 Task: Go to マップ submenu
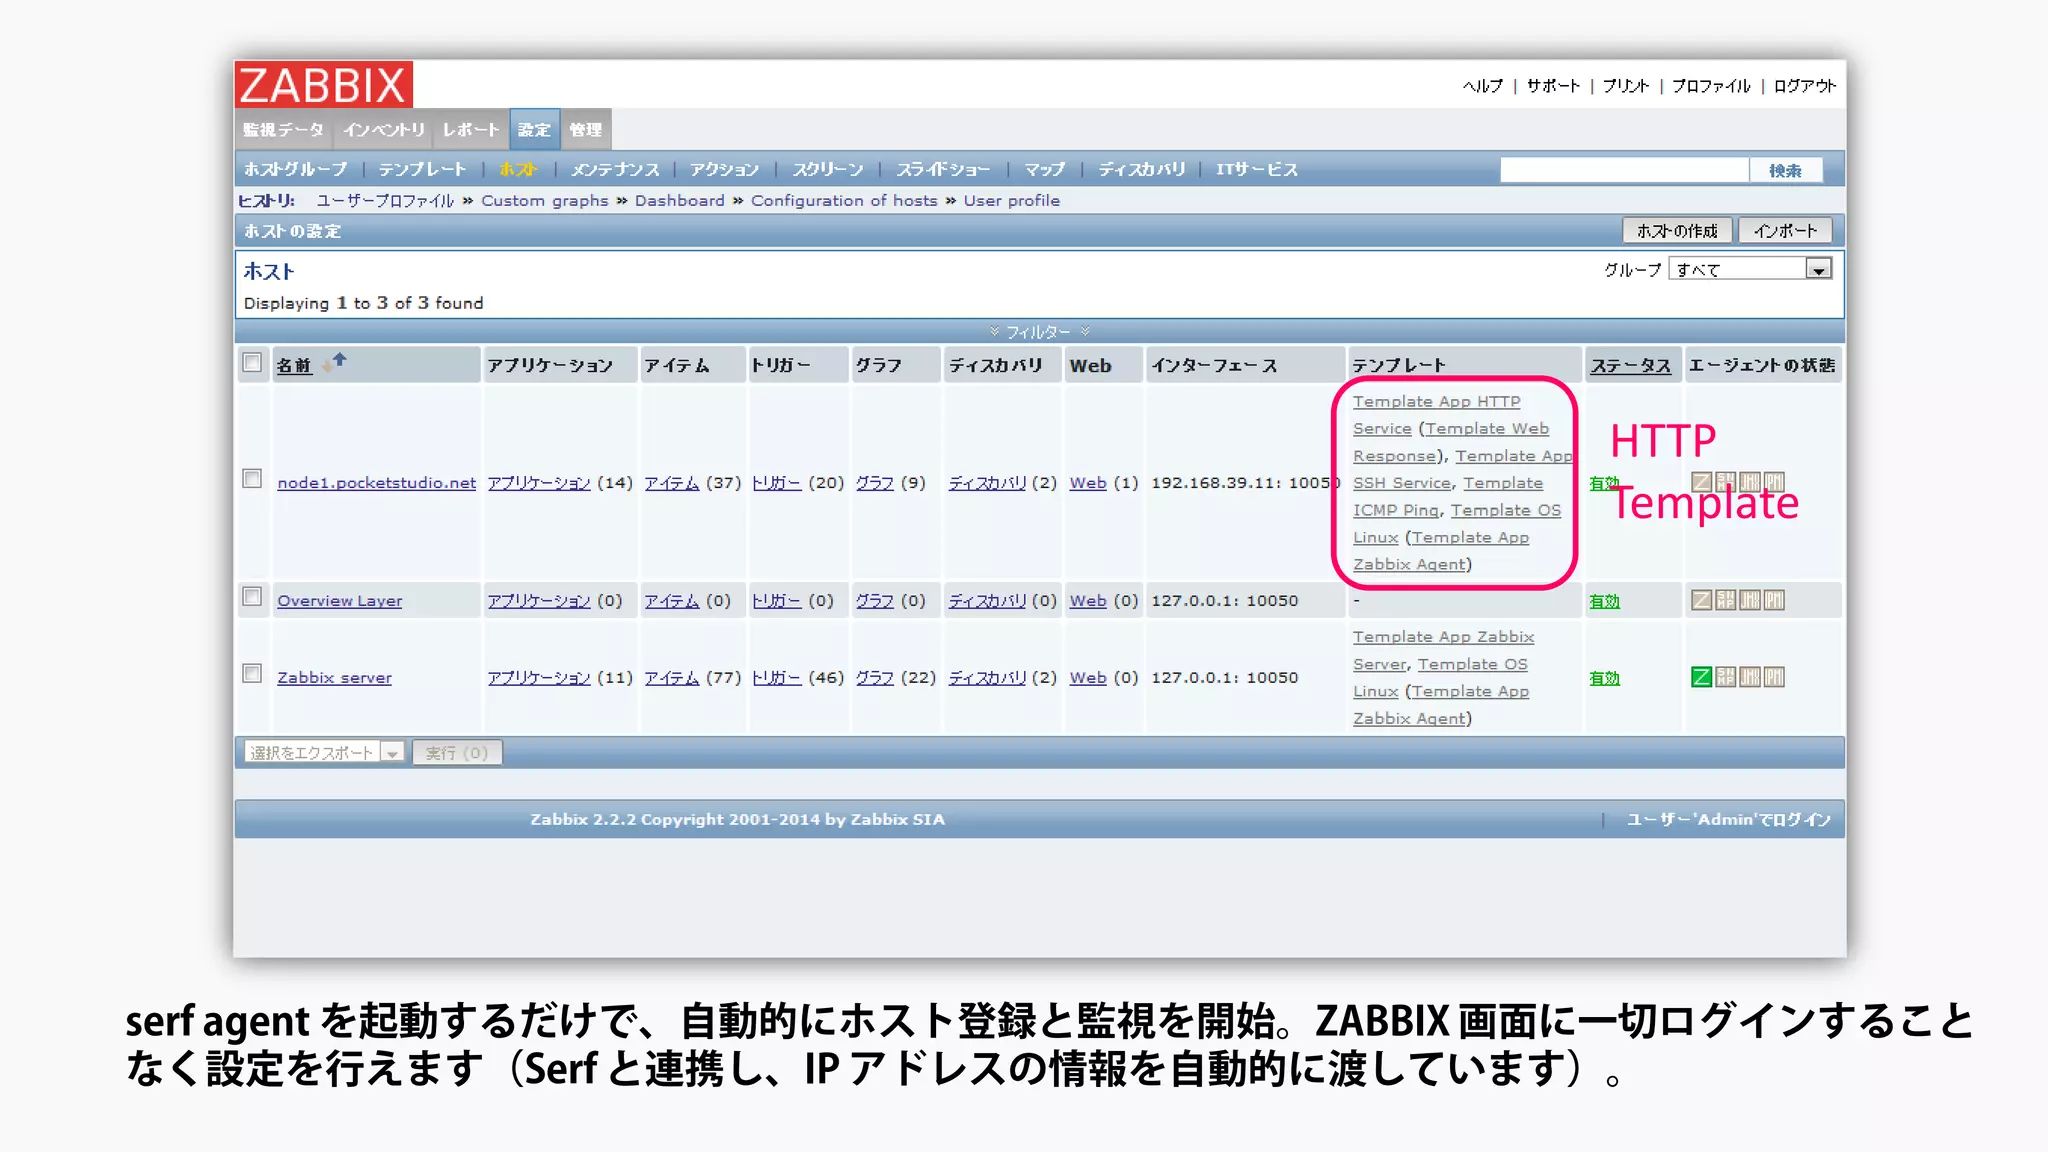(x=1044, y=169)
